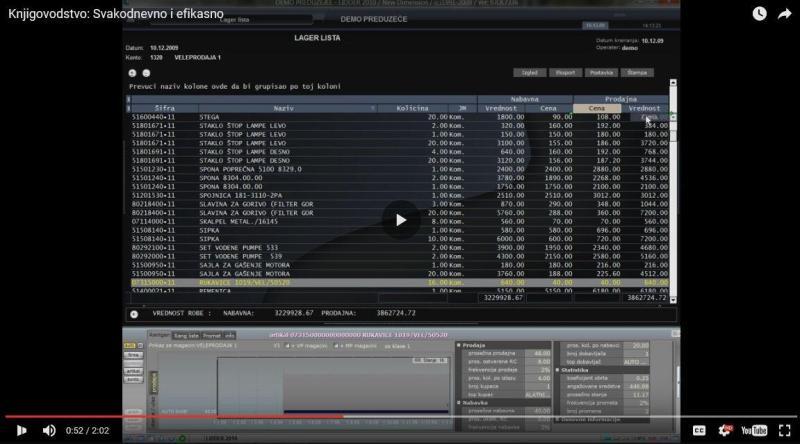Enter fullscreen mode
The image size is (800, 444).
point(785,431)
